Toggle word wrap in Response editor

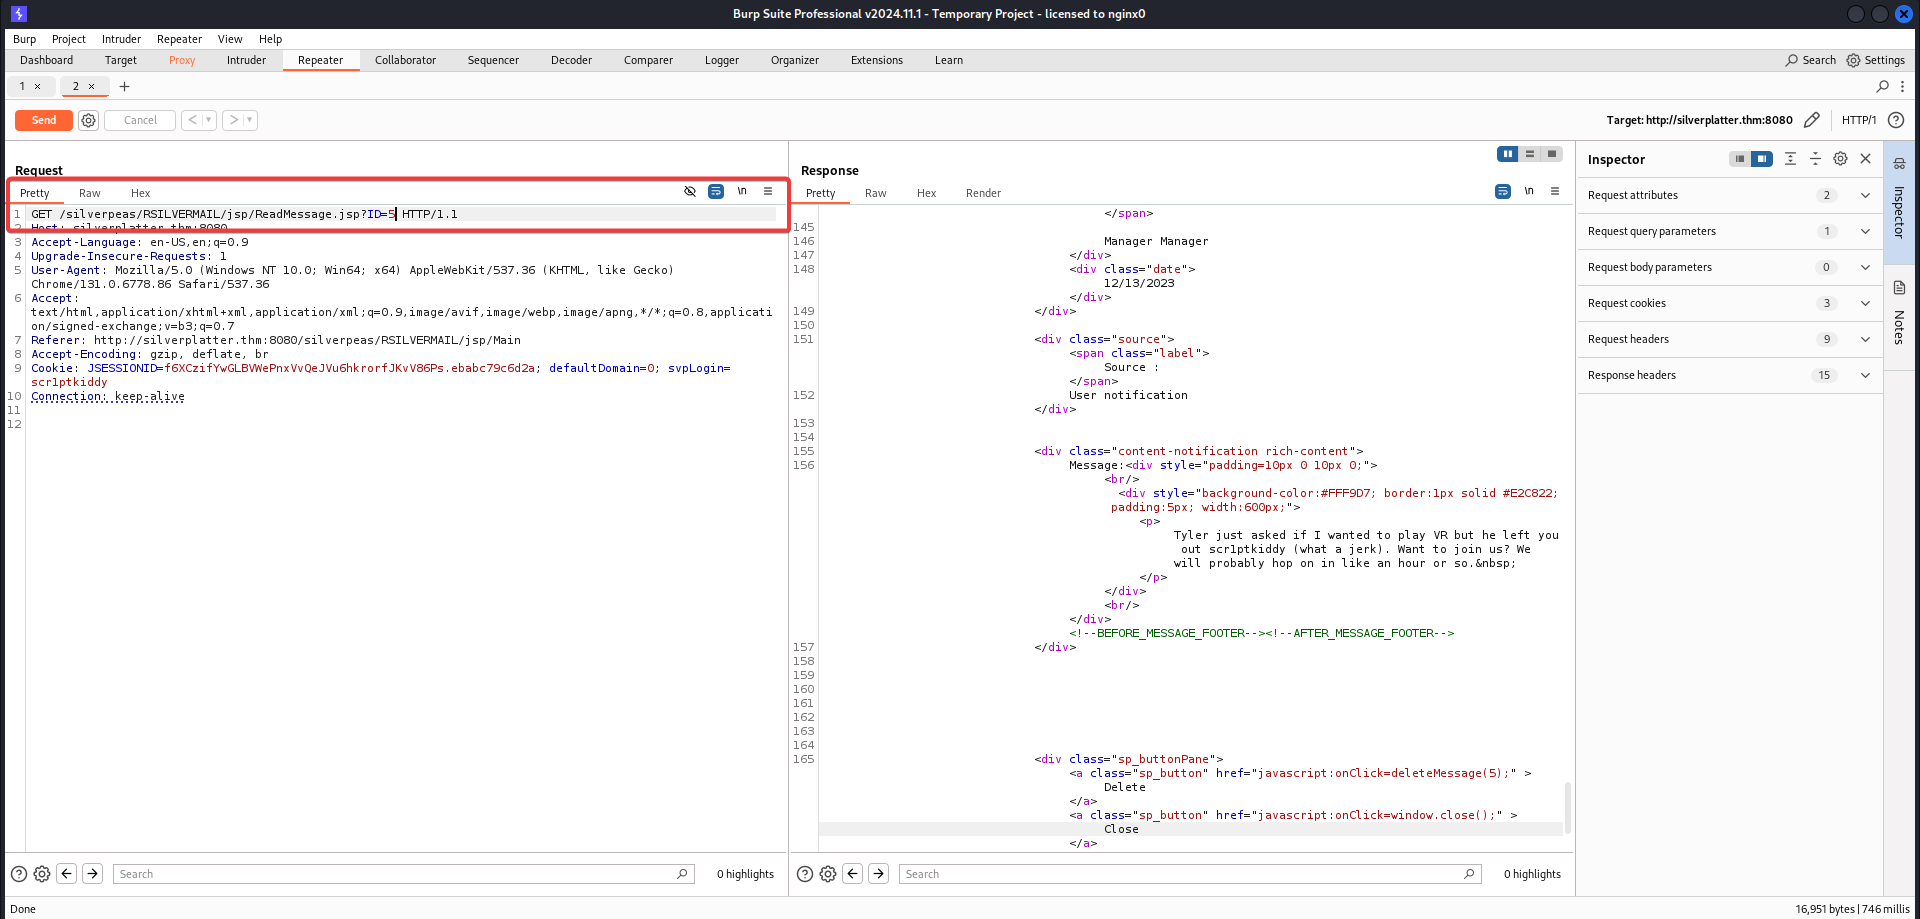pos(1503,191)
